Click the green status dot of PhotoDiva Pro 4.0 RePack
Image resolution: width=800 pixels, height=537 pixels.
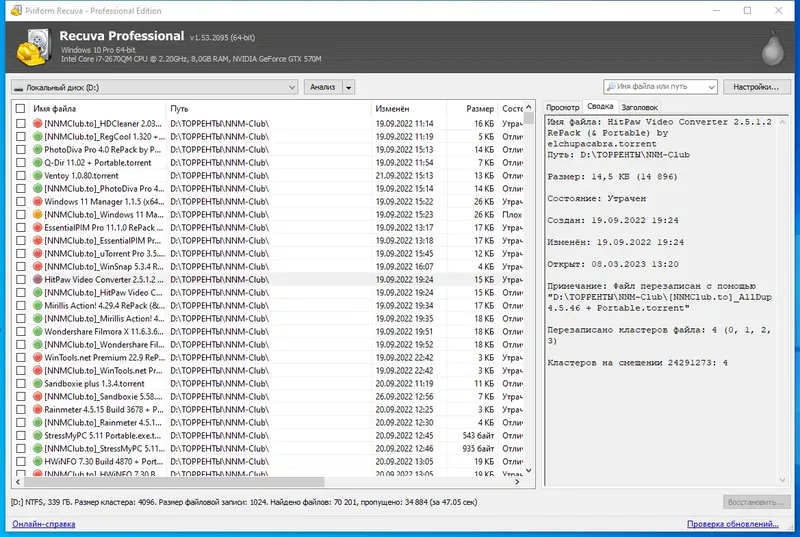37,149
